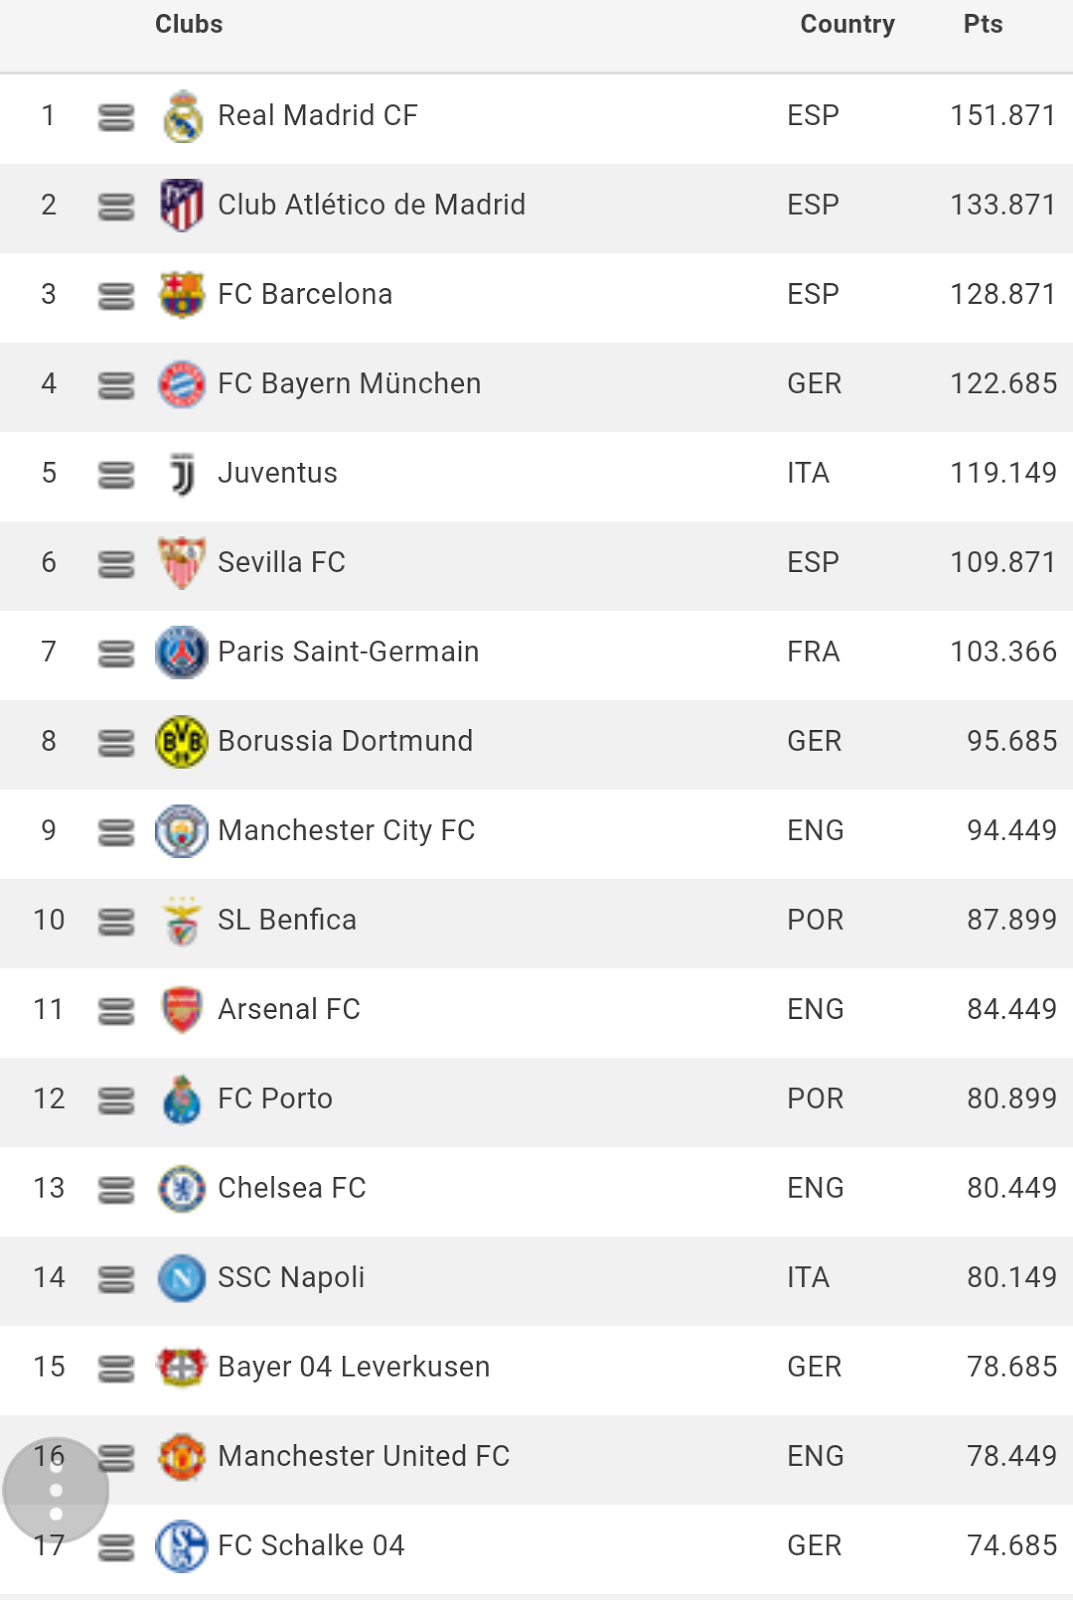
Task: Open the floating three-dot menu button
Action: tap(56, 1490)
